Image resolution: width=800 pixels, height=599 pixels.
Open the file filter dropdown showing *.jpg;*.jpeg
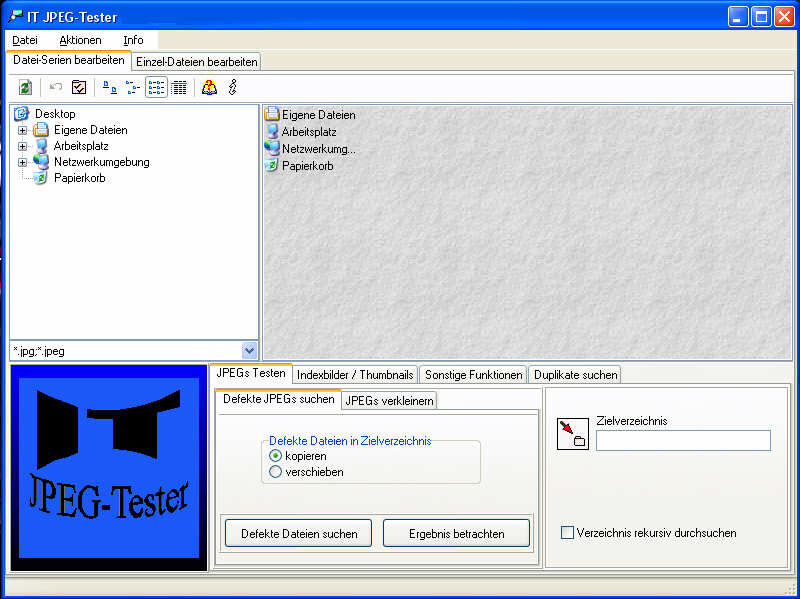pos(250,351)
